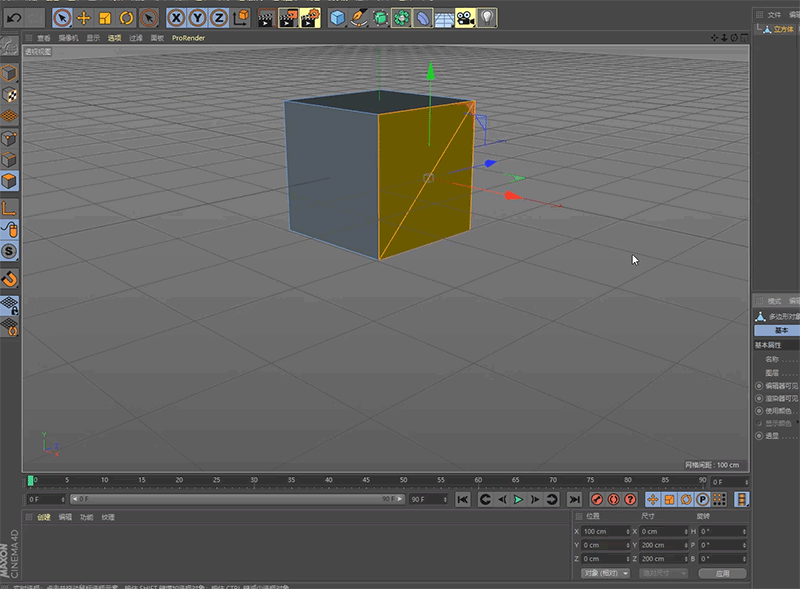This screenshot has width=800, height=589.
Task: Toggle Z axis lock
Action: pos(218,17)
